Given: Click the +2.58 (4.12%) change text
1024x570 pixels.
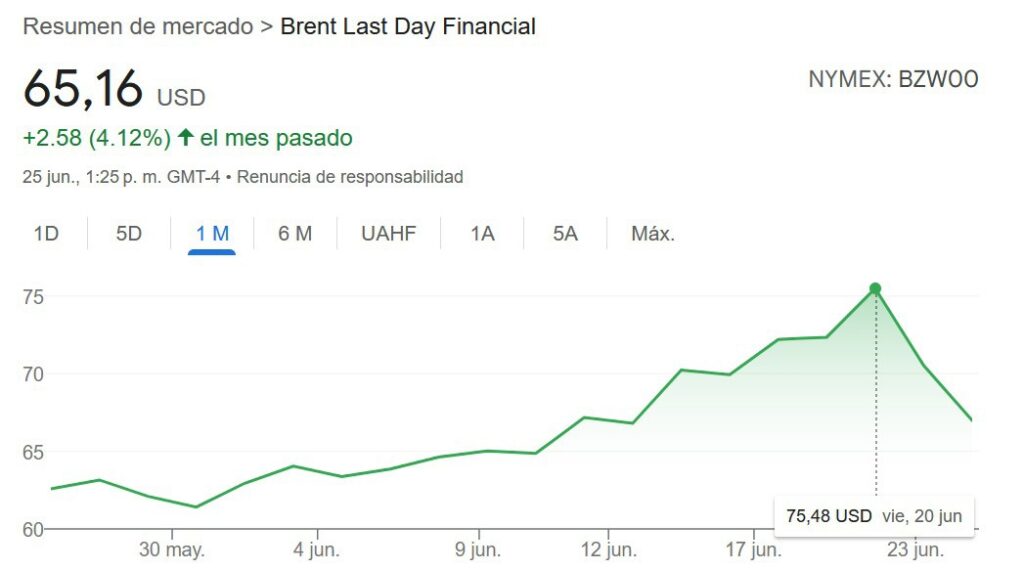Looking at the screenshot, I should pos(96,137).
